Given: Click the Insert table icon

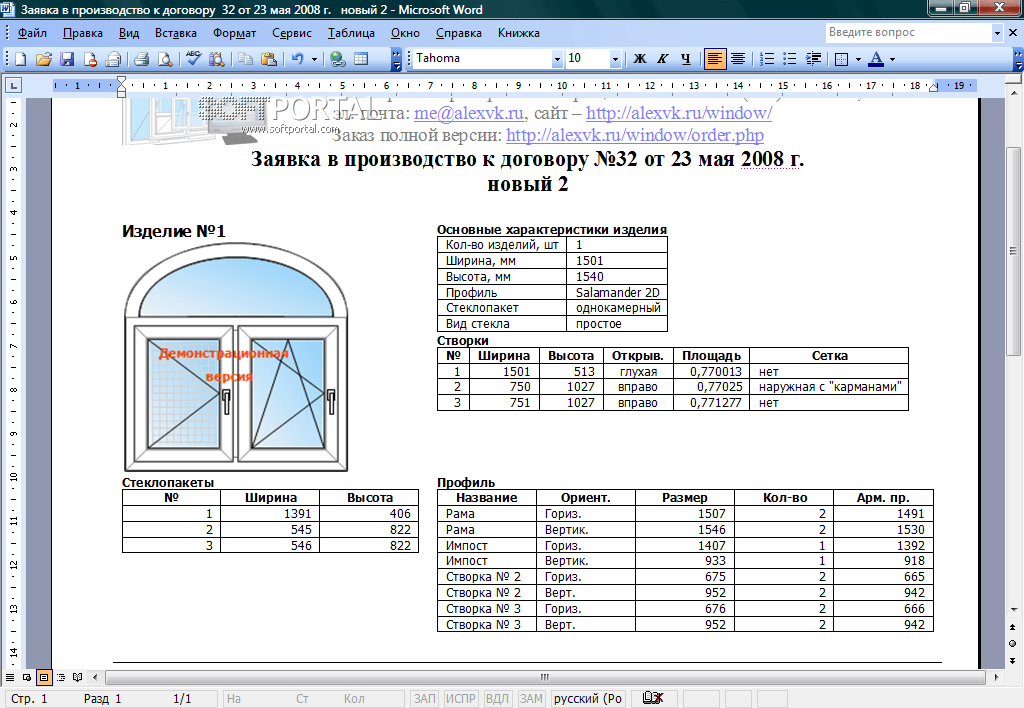Looking at the screenshot, I should pos(361,59).
